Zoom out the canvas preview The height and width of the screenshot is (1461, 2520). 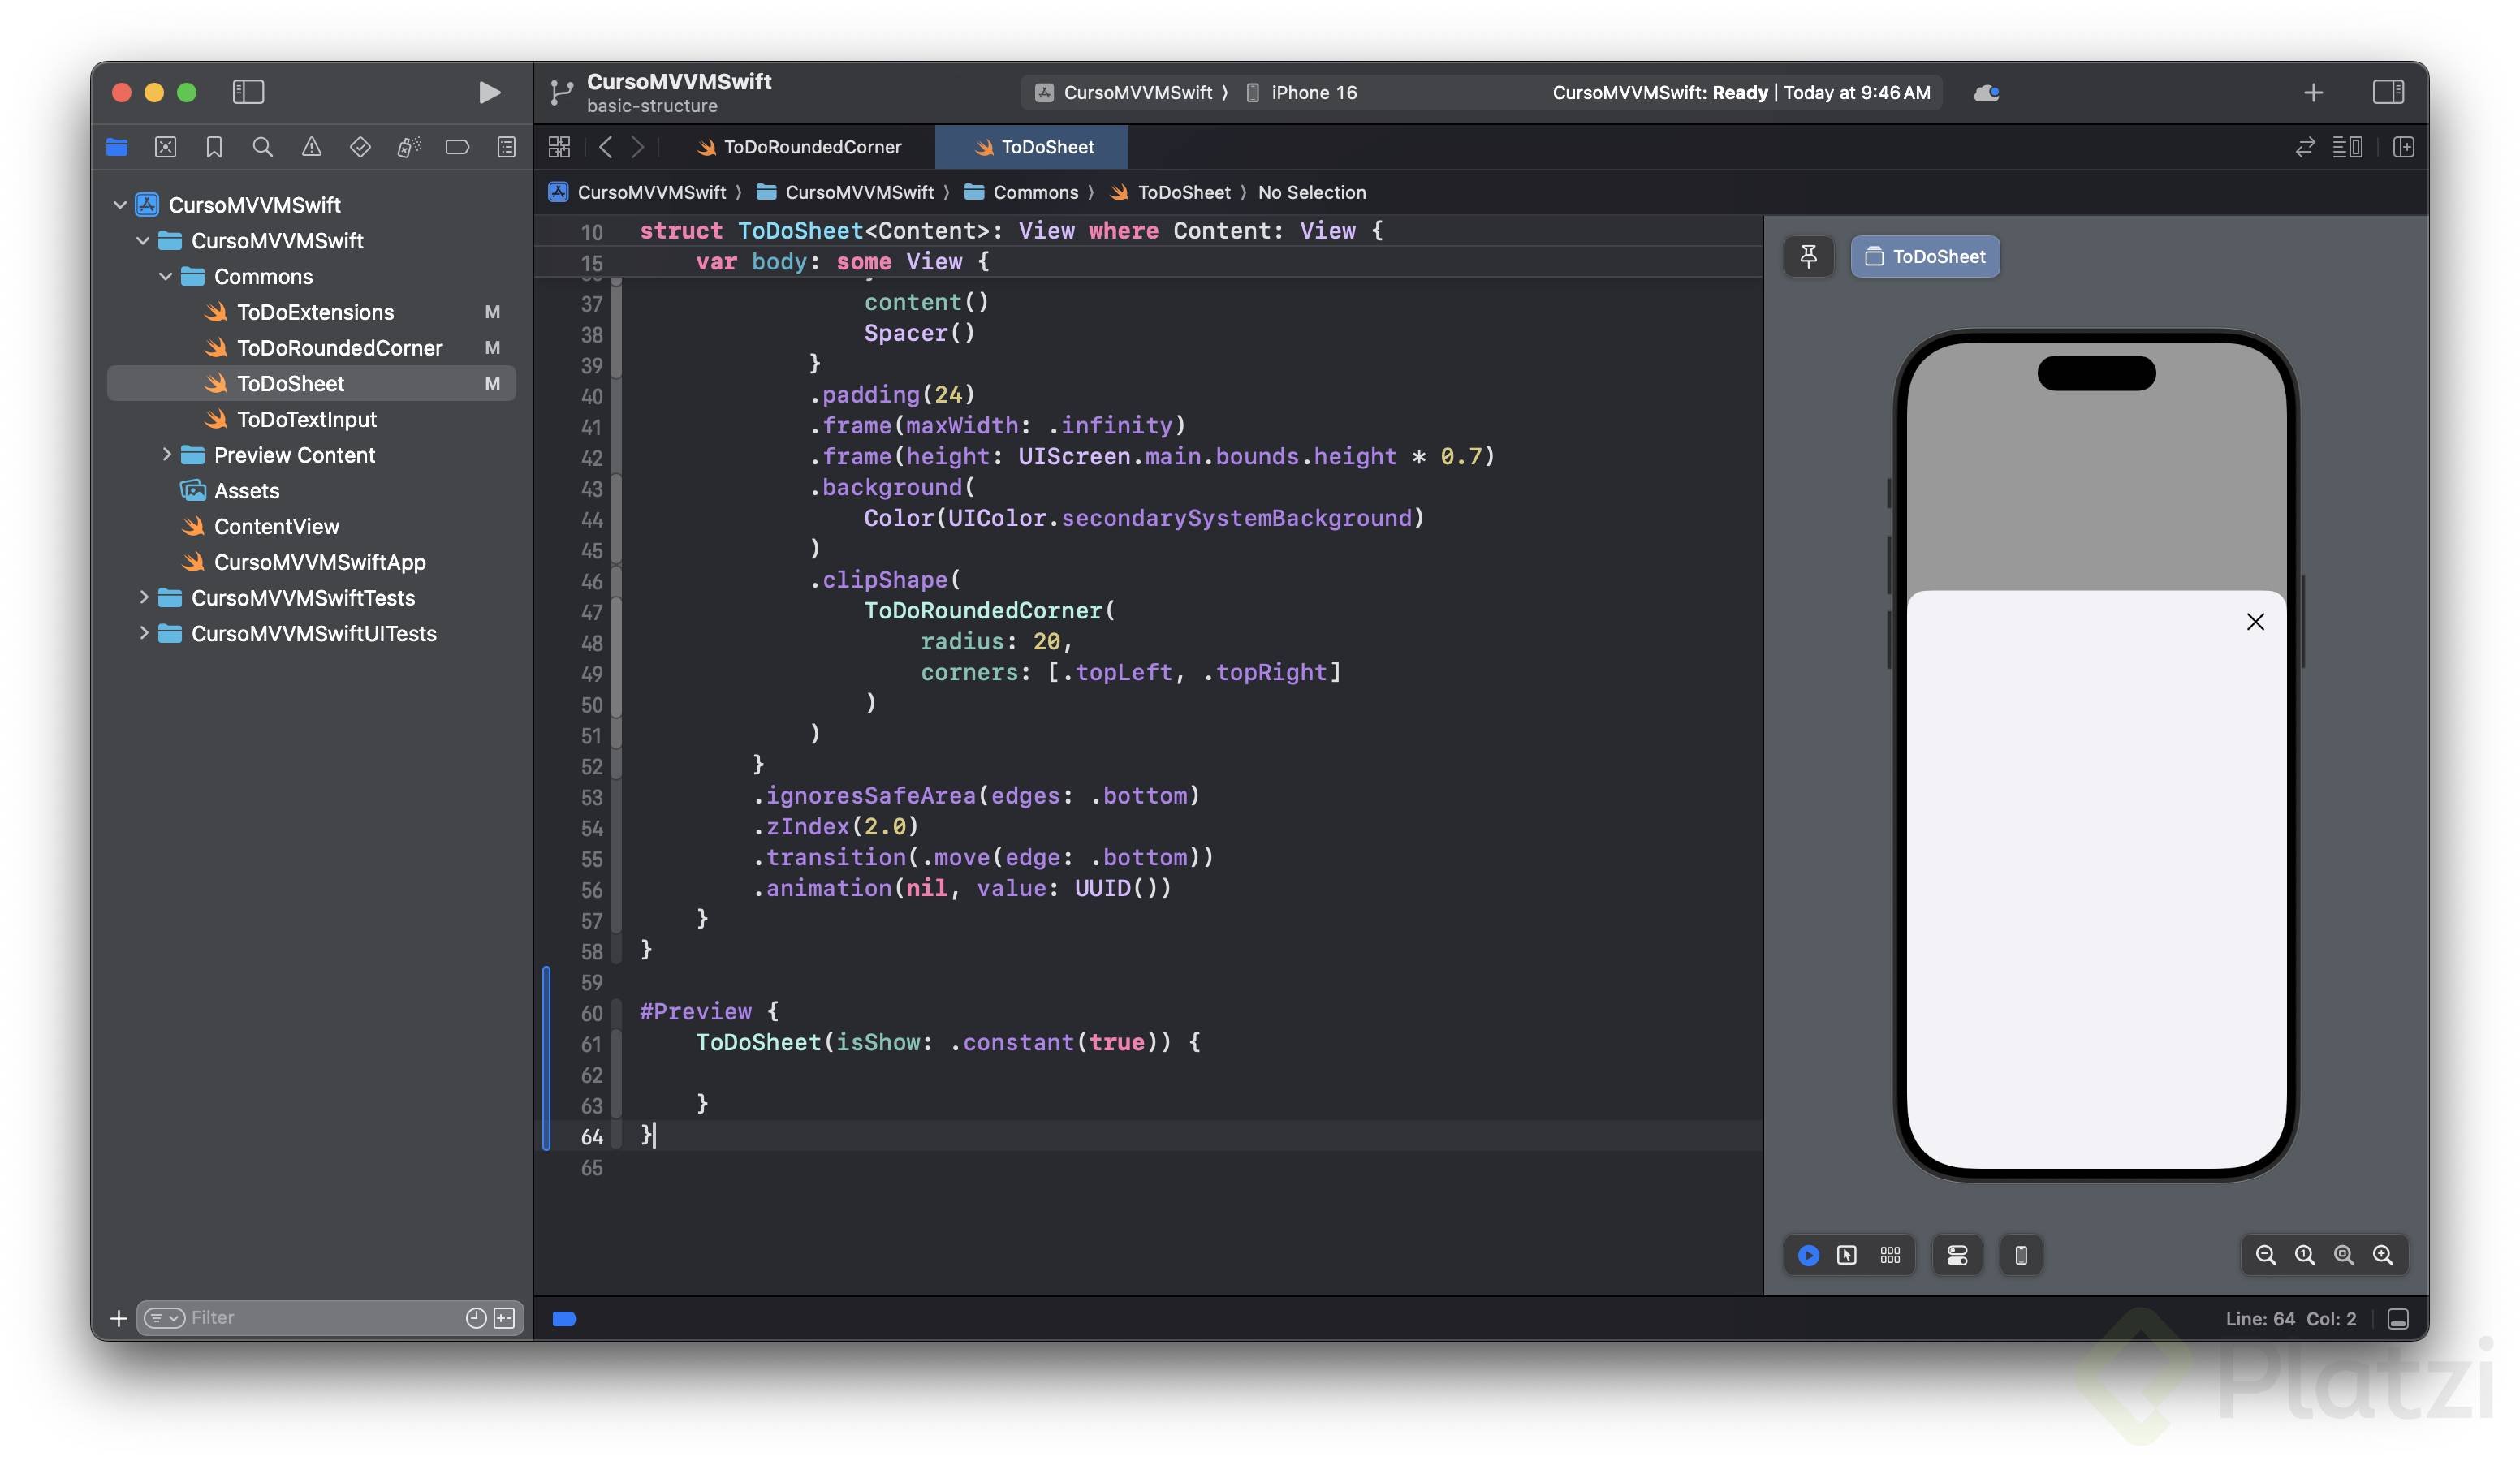coord(2265,1255)
